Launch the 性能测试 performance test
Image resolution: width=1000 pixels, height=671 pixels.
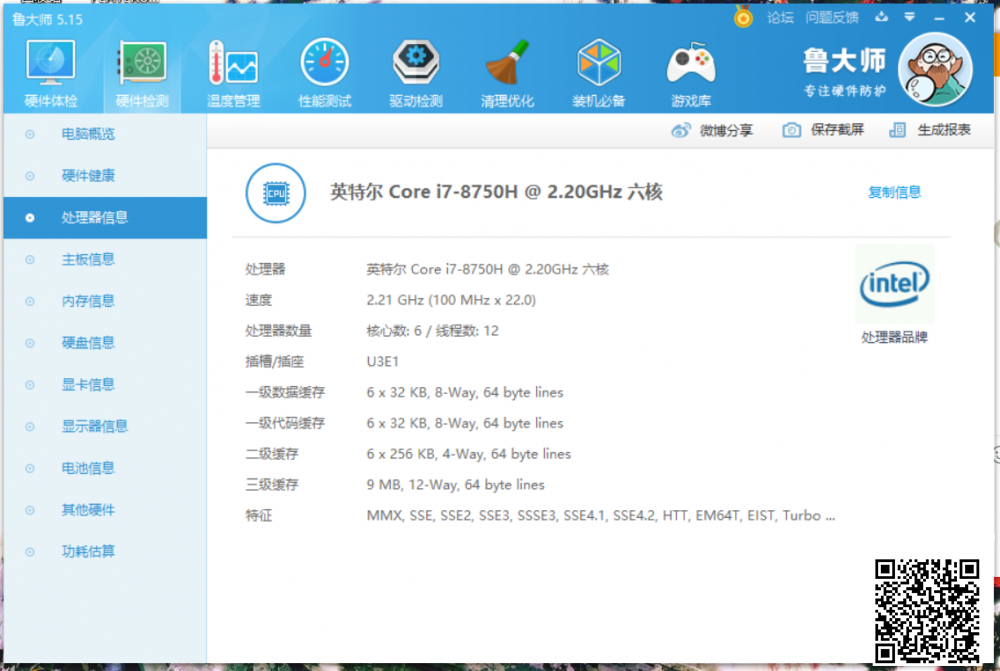tap(324, 70)
